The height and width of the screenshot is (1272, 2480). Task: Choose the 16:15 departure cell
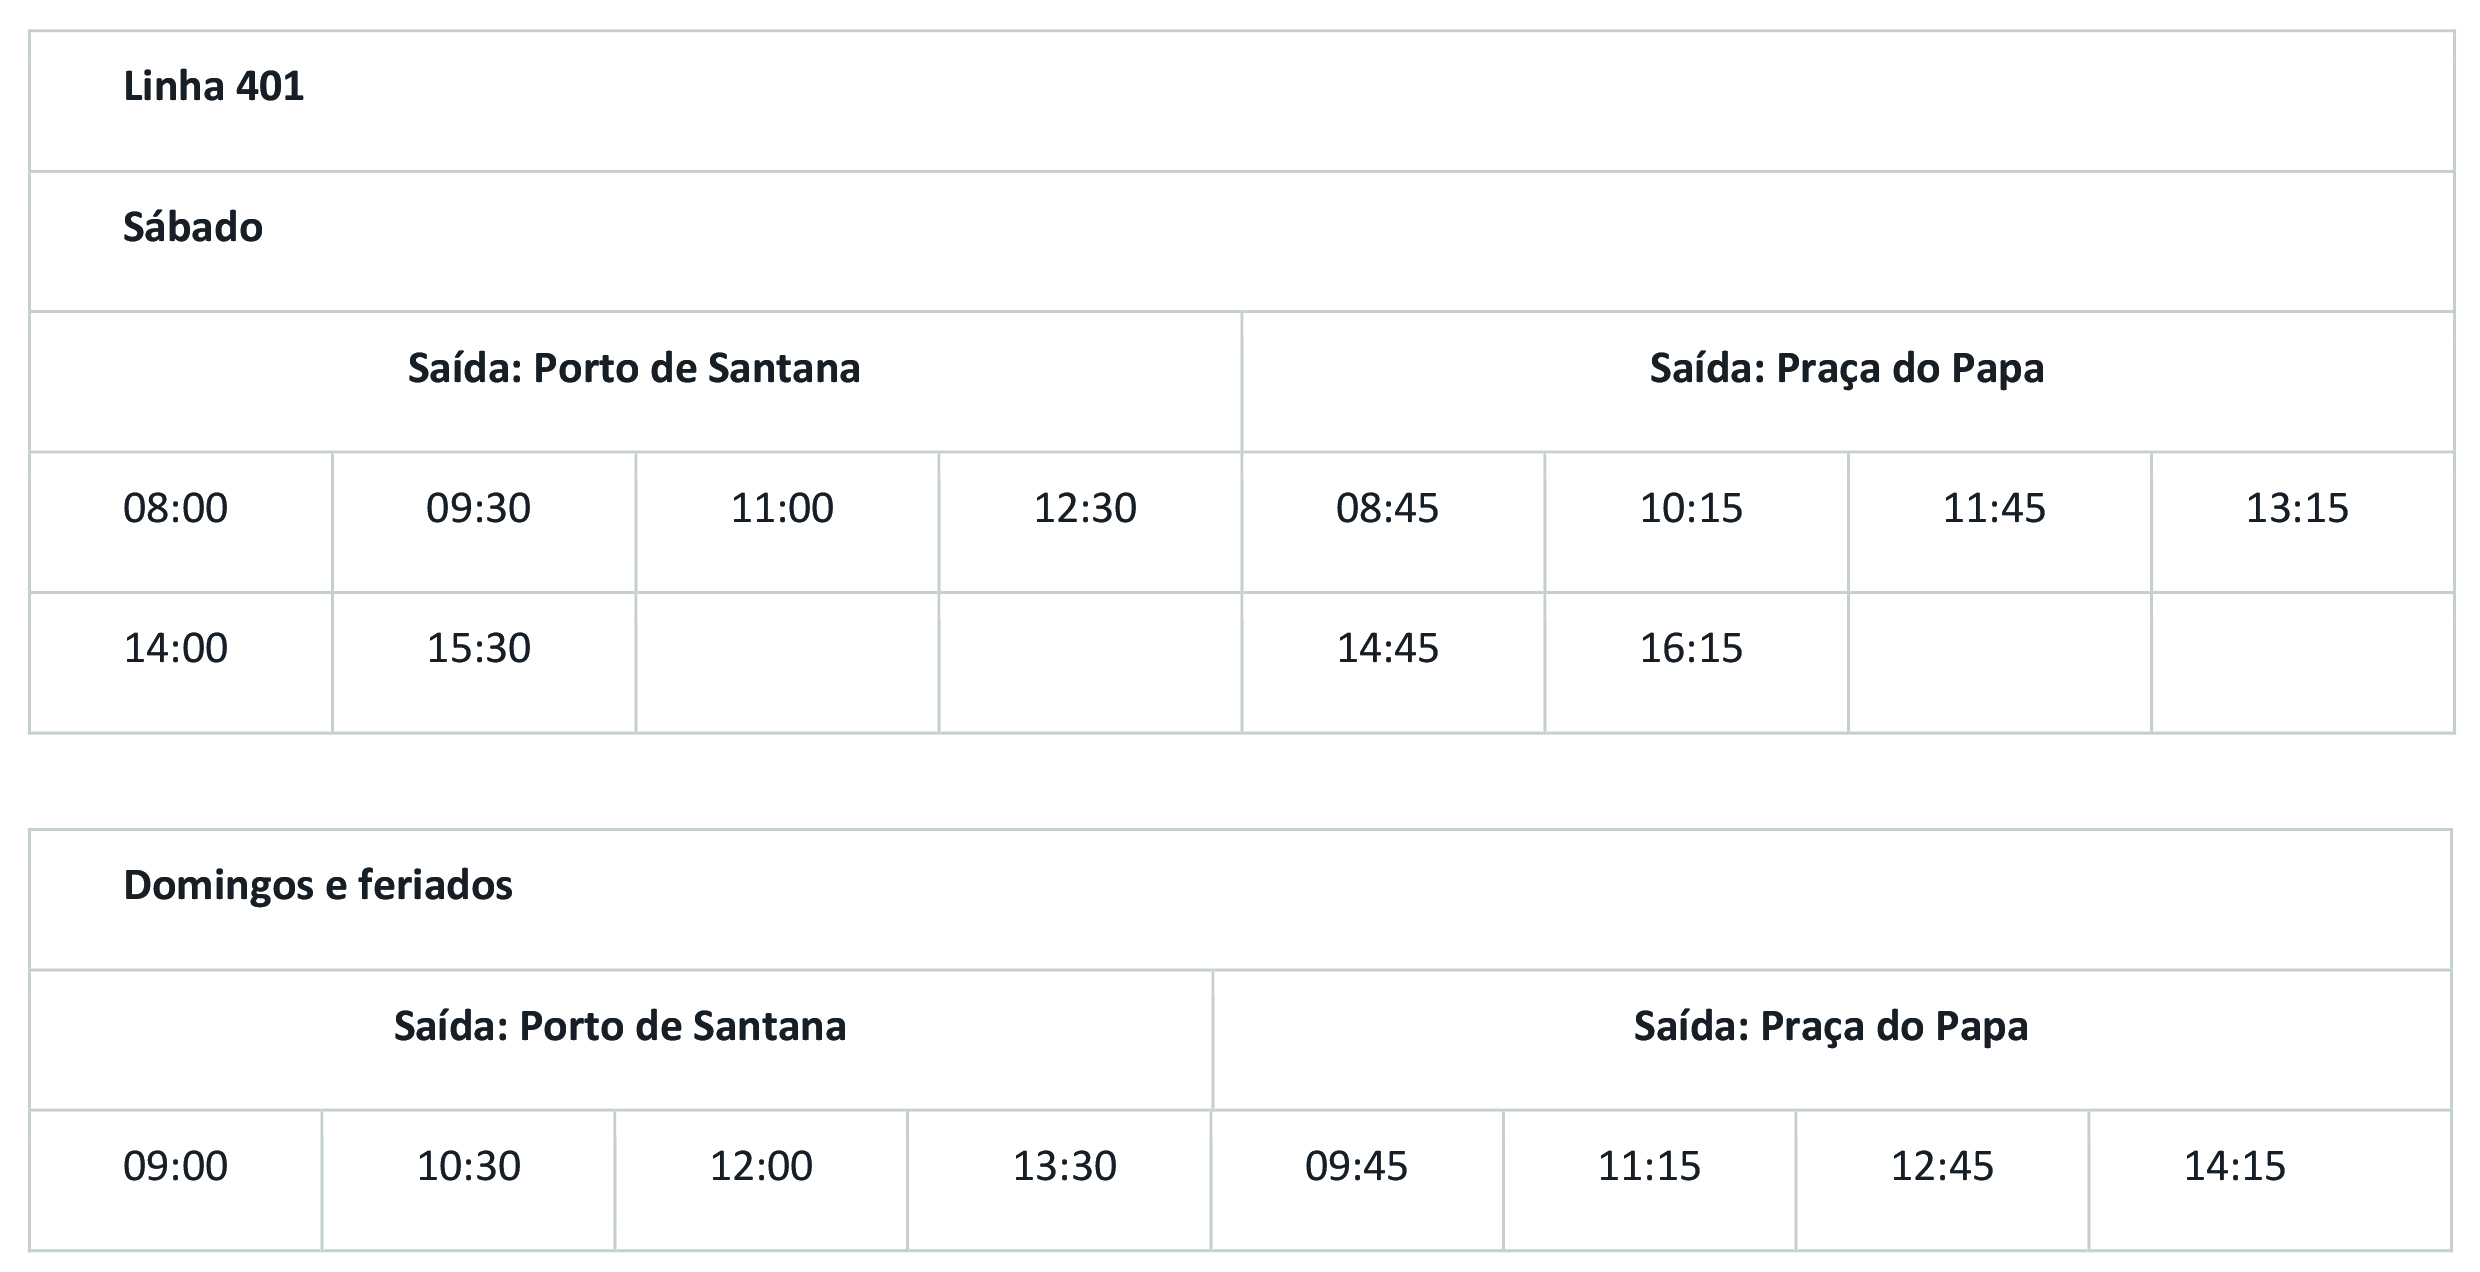point(1691,649)
